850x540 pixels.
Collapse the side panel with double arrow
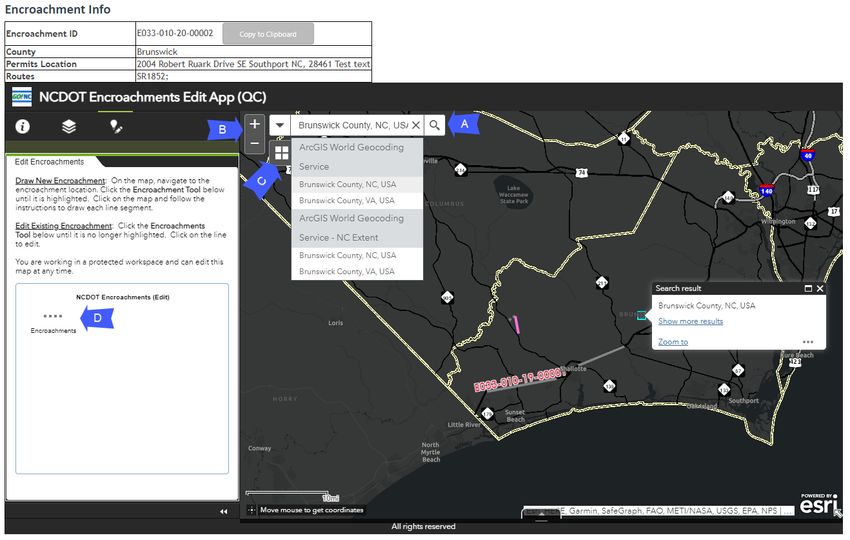point(223,511)
